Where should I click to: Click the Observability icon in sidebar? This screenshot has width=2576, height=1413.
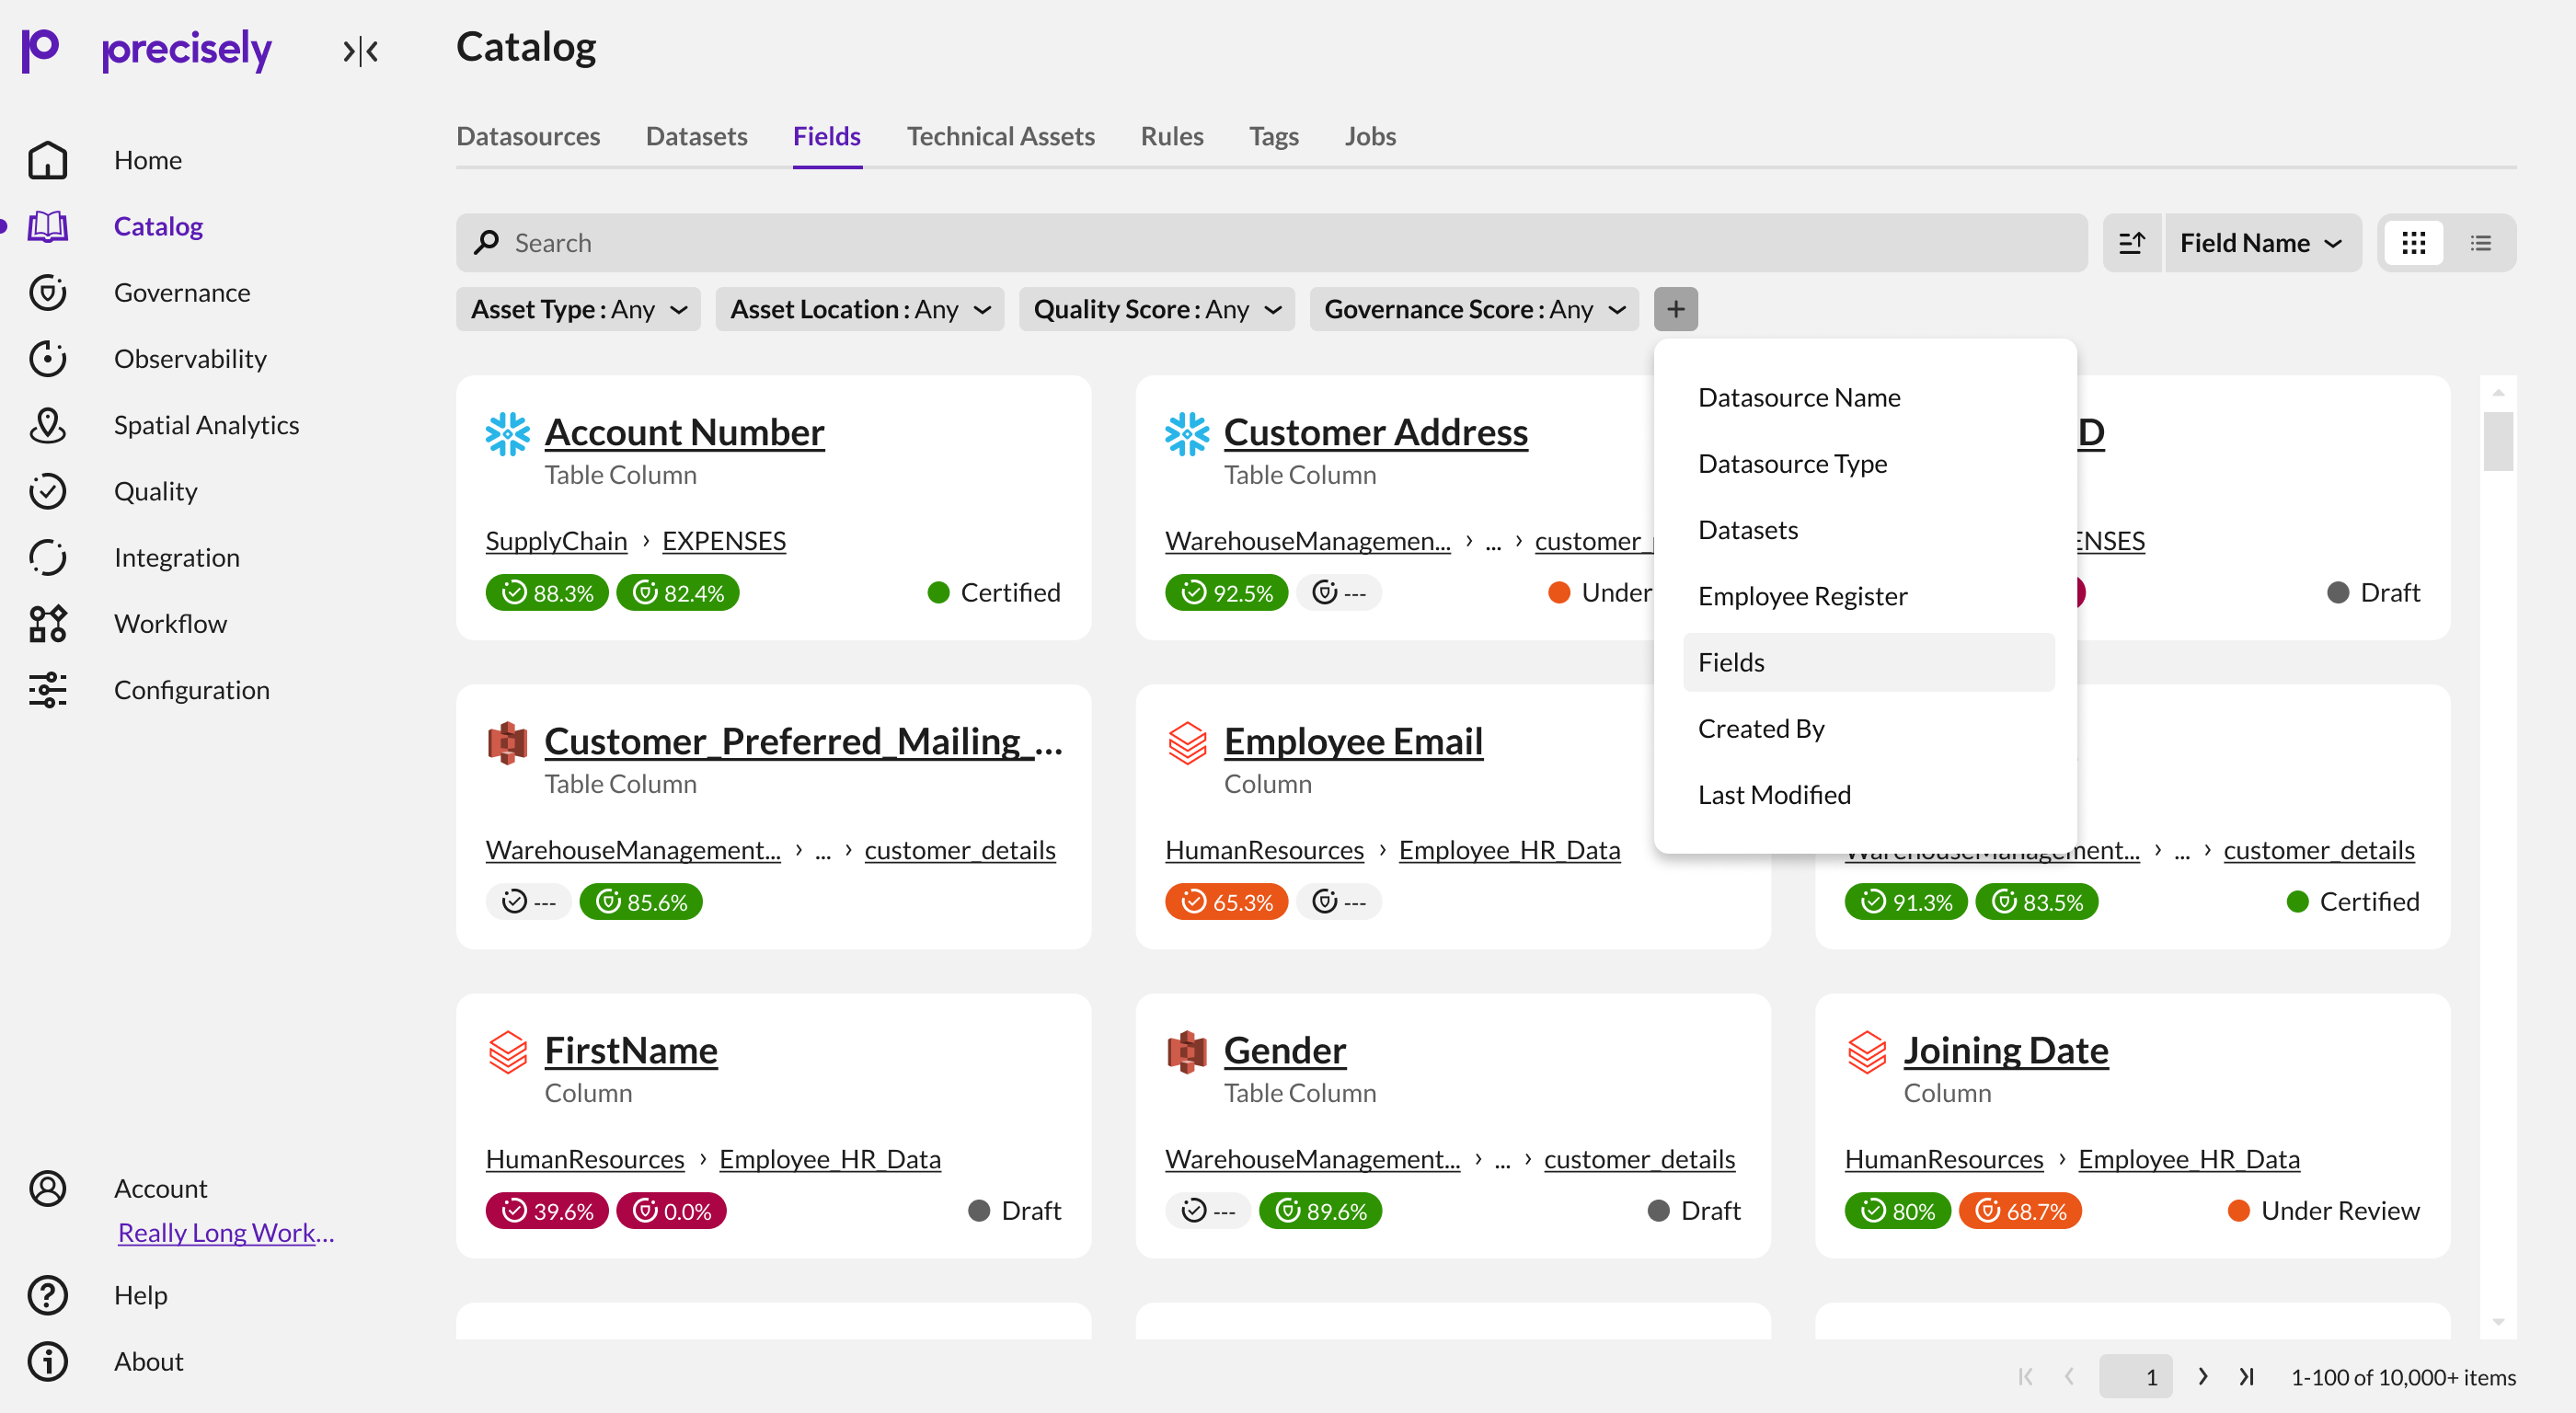(x=47, y=358)
